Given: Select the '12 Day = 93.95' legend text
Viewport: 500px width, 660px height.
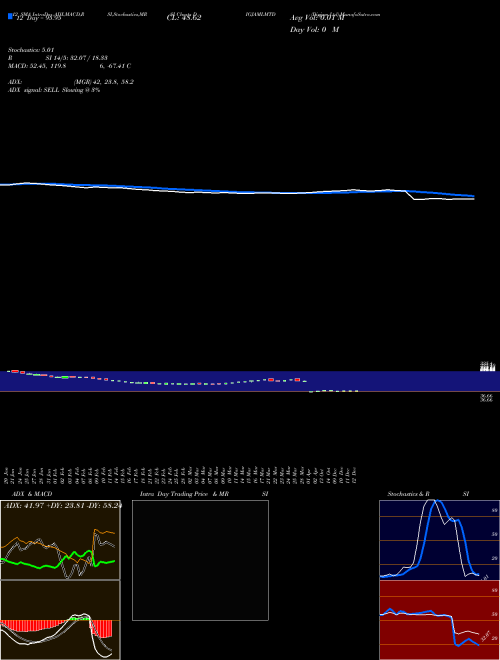Looking at the screenshot, I should tap(37, 18).
